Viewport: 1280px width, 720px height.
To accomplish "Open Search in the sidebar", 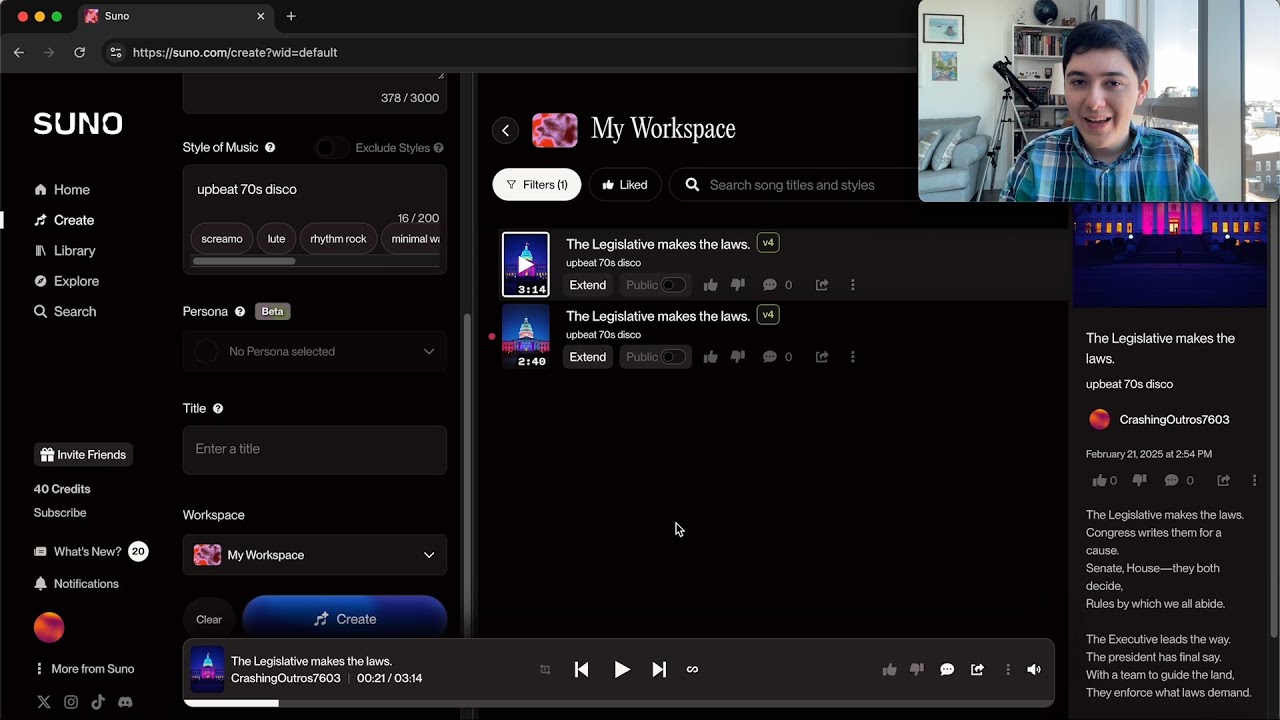I will point(65,312).
